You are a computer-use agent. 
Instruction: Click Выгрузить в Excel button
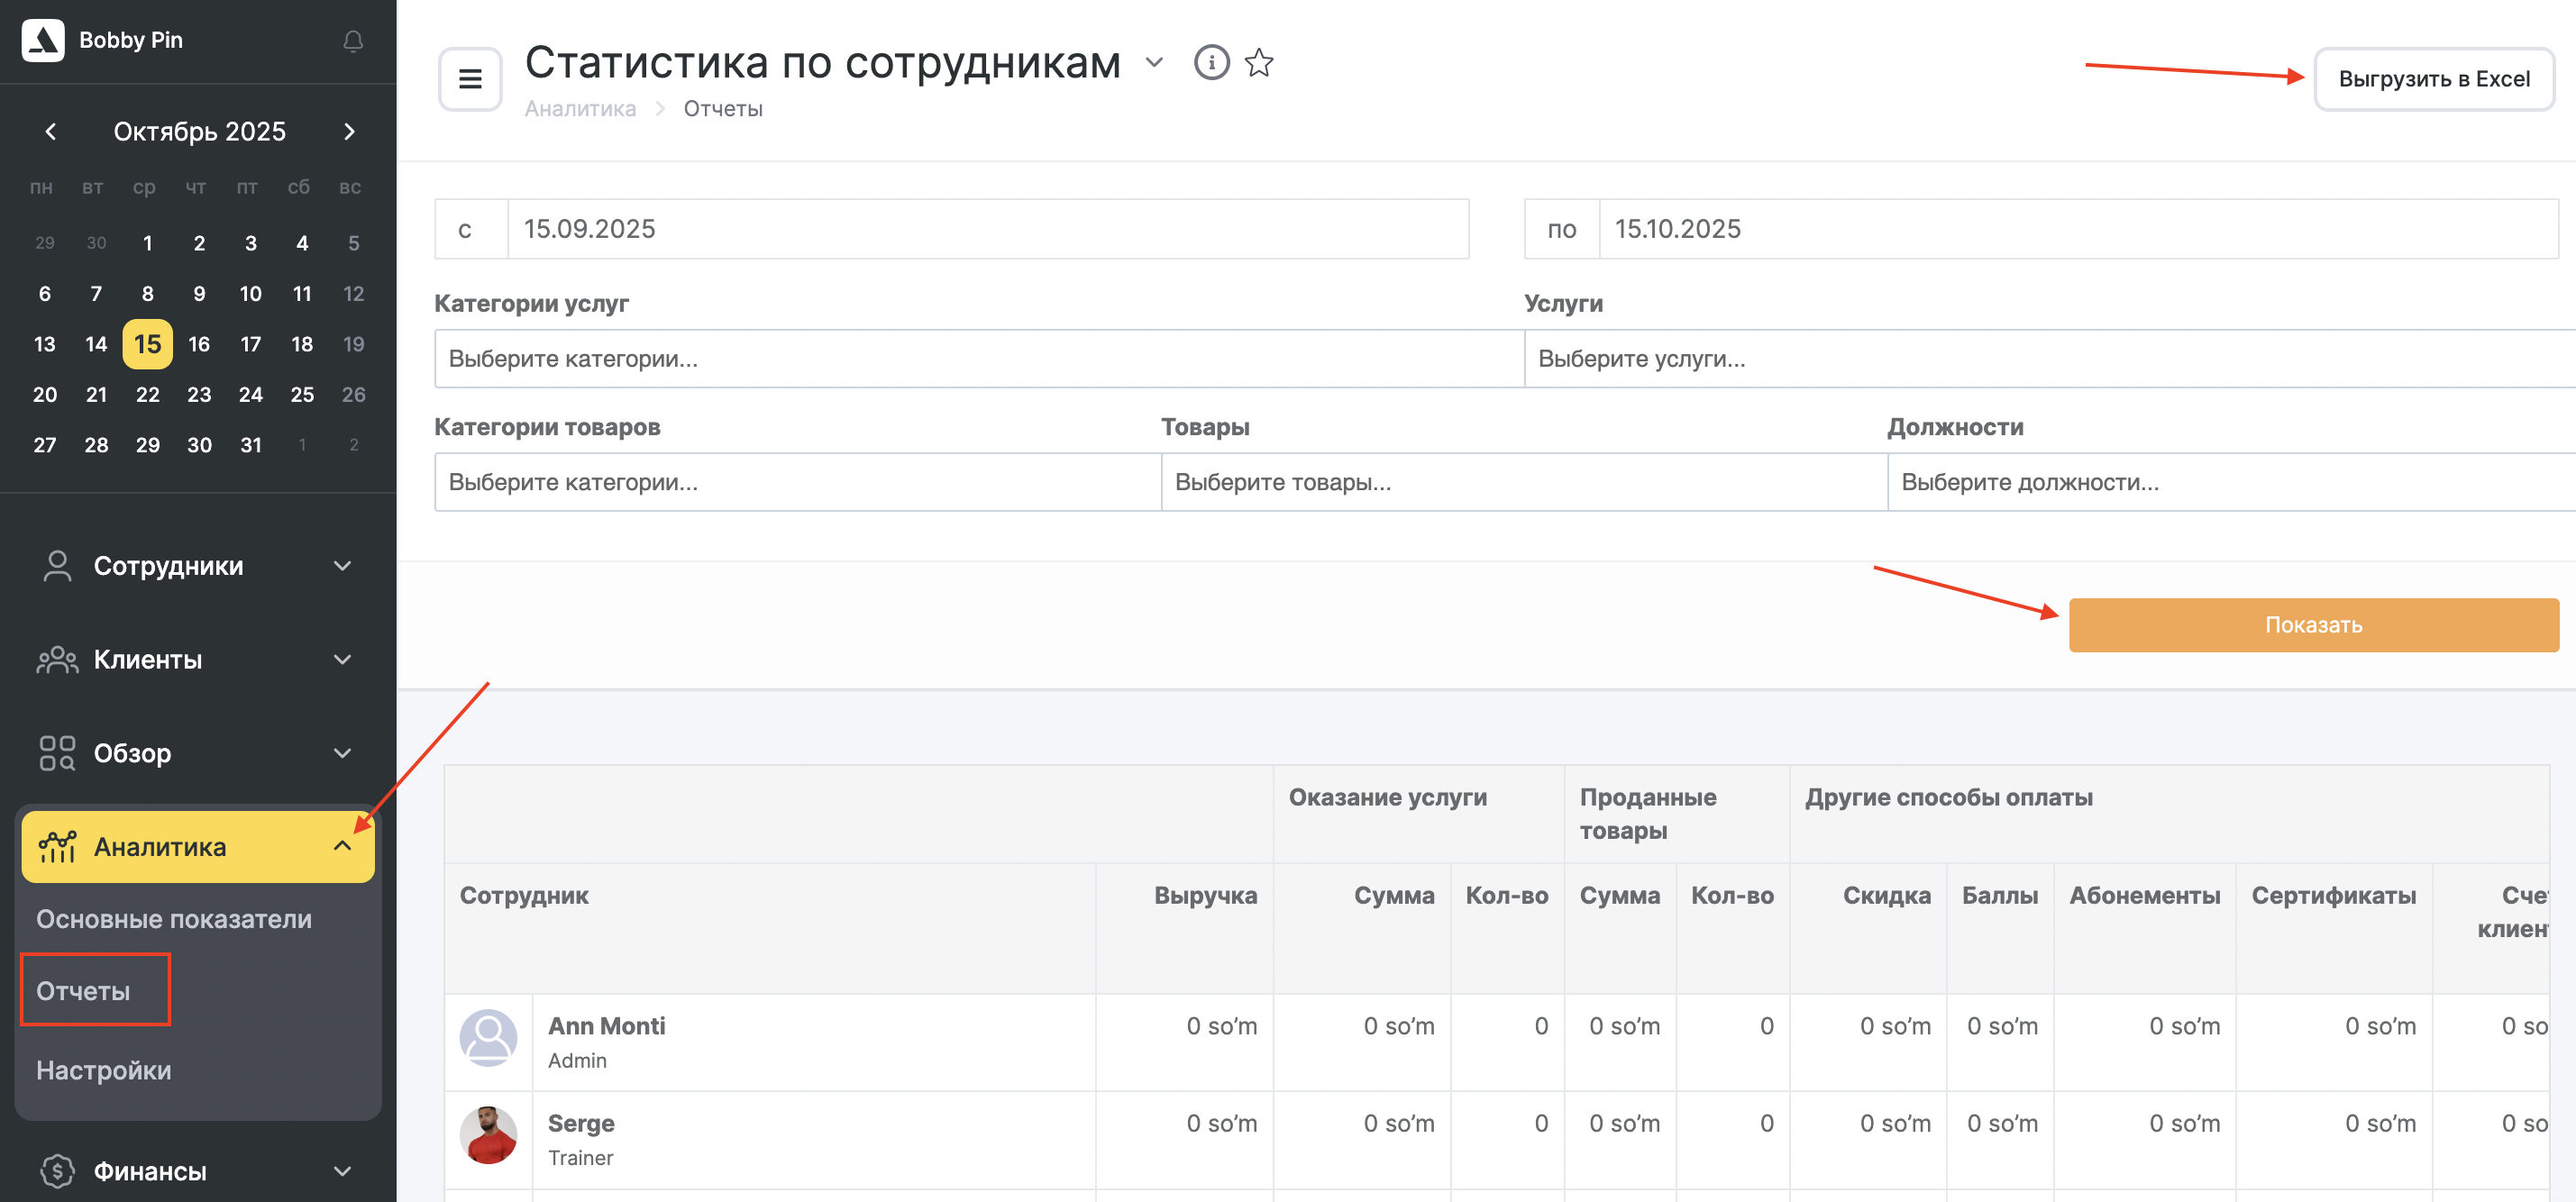2433,79
